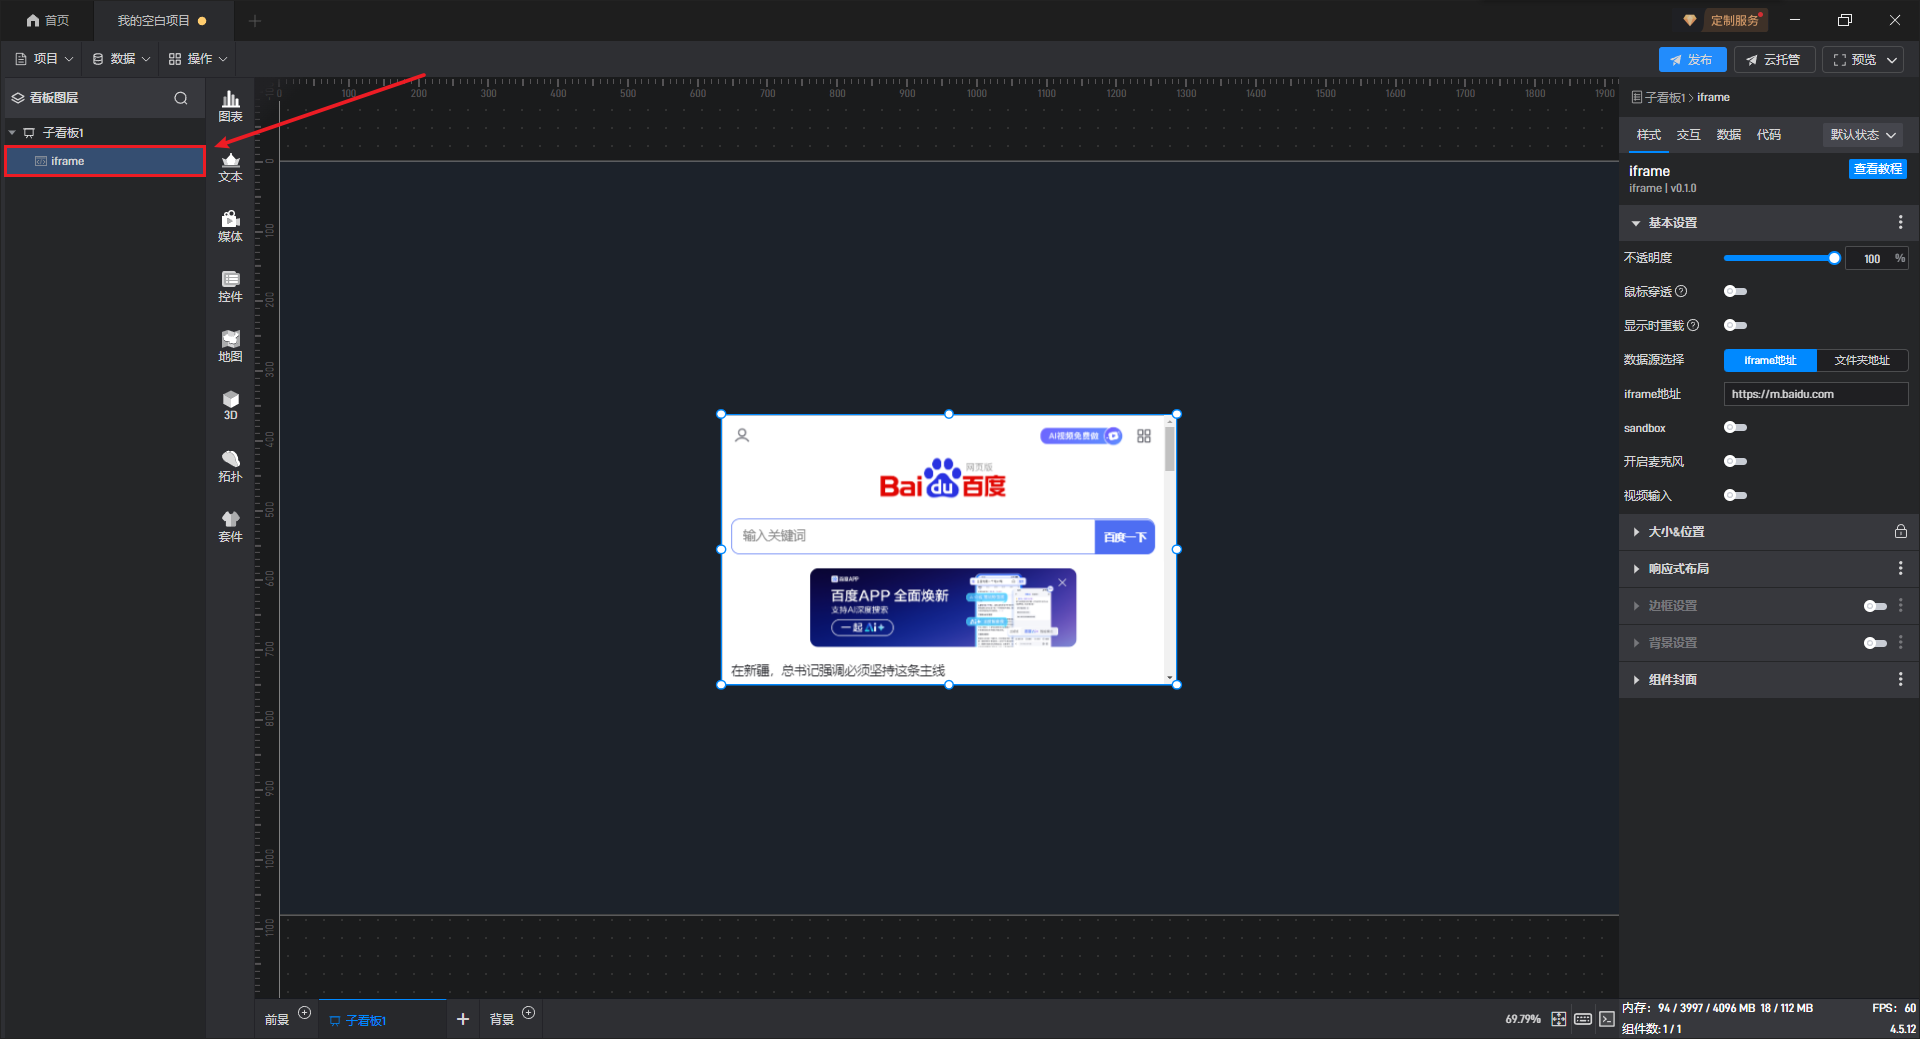Viewport: 1920px width, 1039px height.
Task: Click the home icon tab 首页
Action: [47, 20]
